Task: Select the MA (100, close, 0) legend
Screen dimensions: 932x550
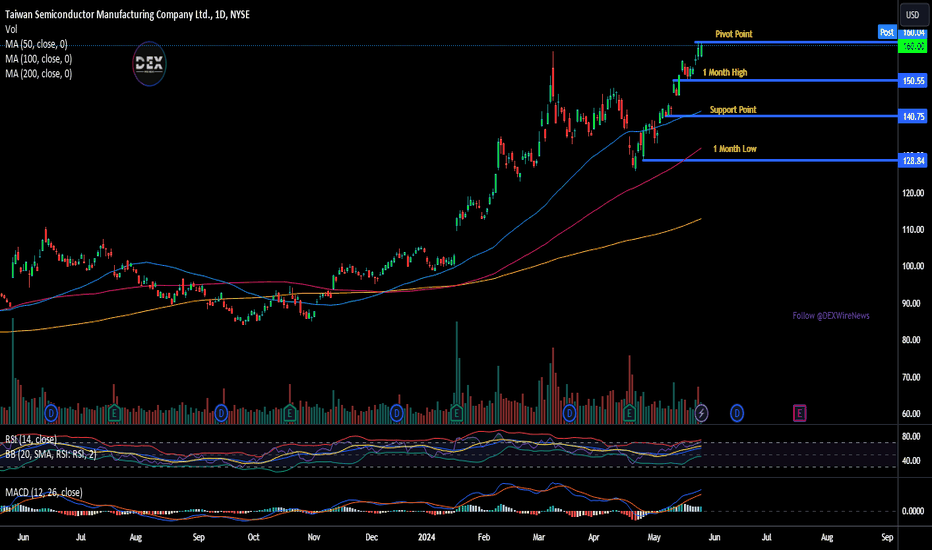Action: pyautogui.click(x=39, y=59)
